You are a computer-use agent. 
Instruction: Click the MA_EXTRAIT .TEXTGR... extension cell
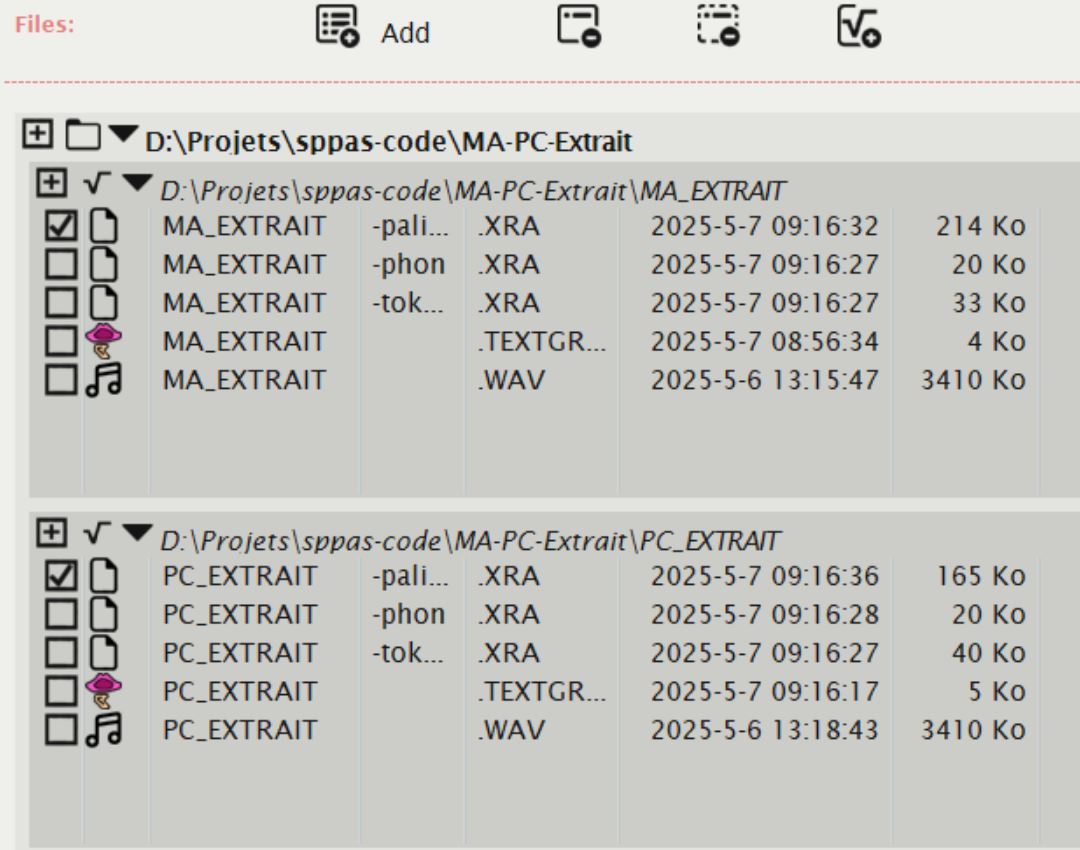point(542,342)
